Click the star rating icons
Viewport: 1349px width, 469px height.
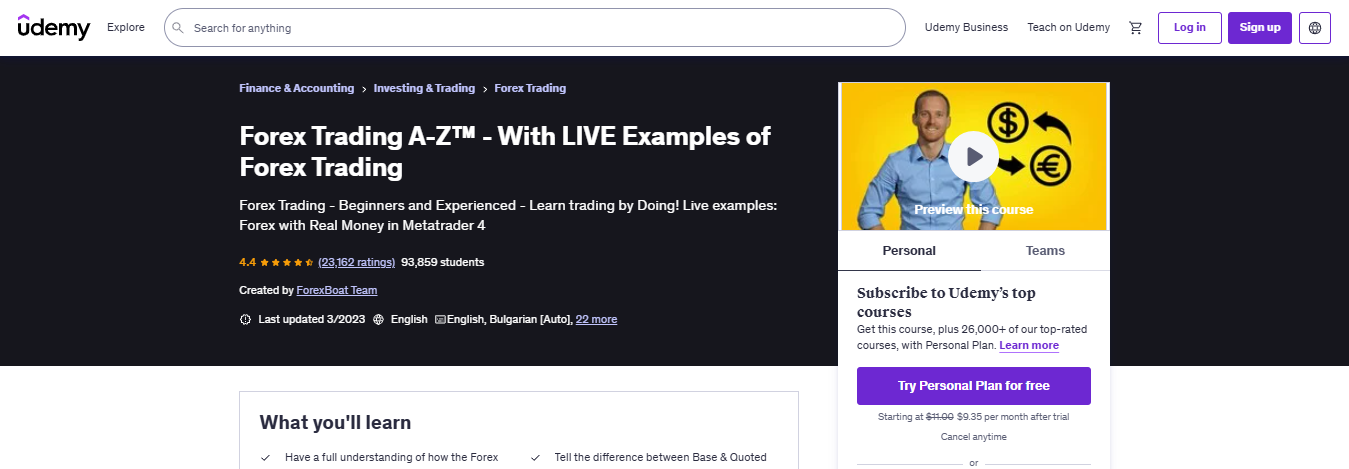[x=287, y=262]
